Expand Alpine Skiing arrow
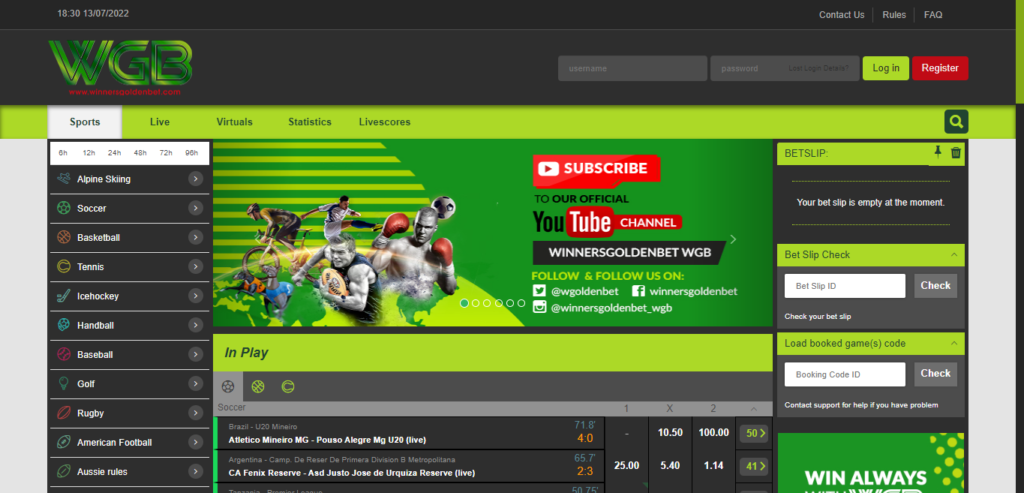Viewport: 1024px width, 493px height. [x=195, y=179]
